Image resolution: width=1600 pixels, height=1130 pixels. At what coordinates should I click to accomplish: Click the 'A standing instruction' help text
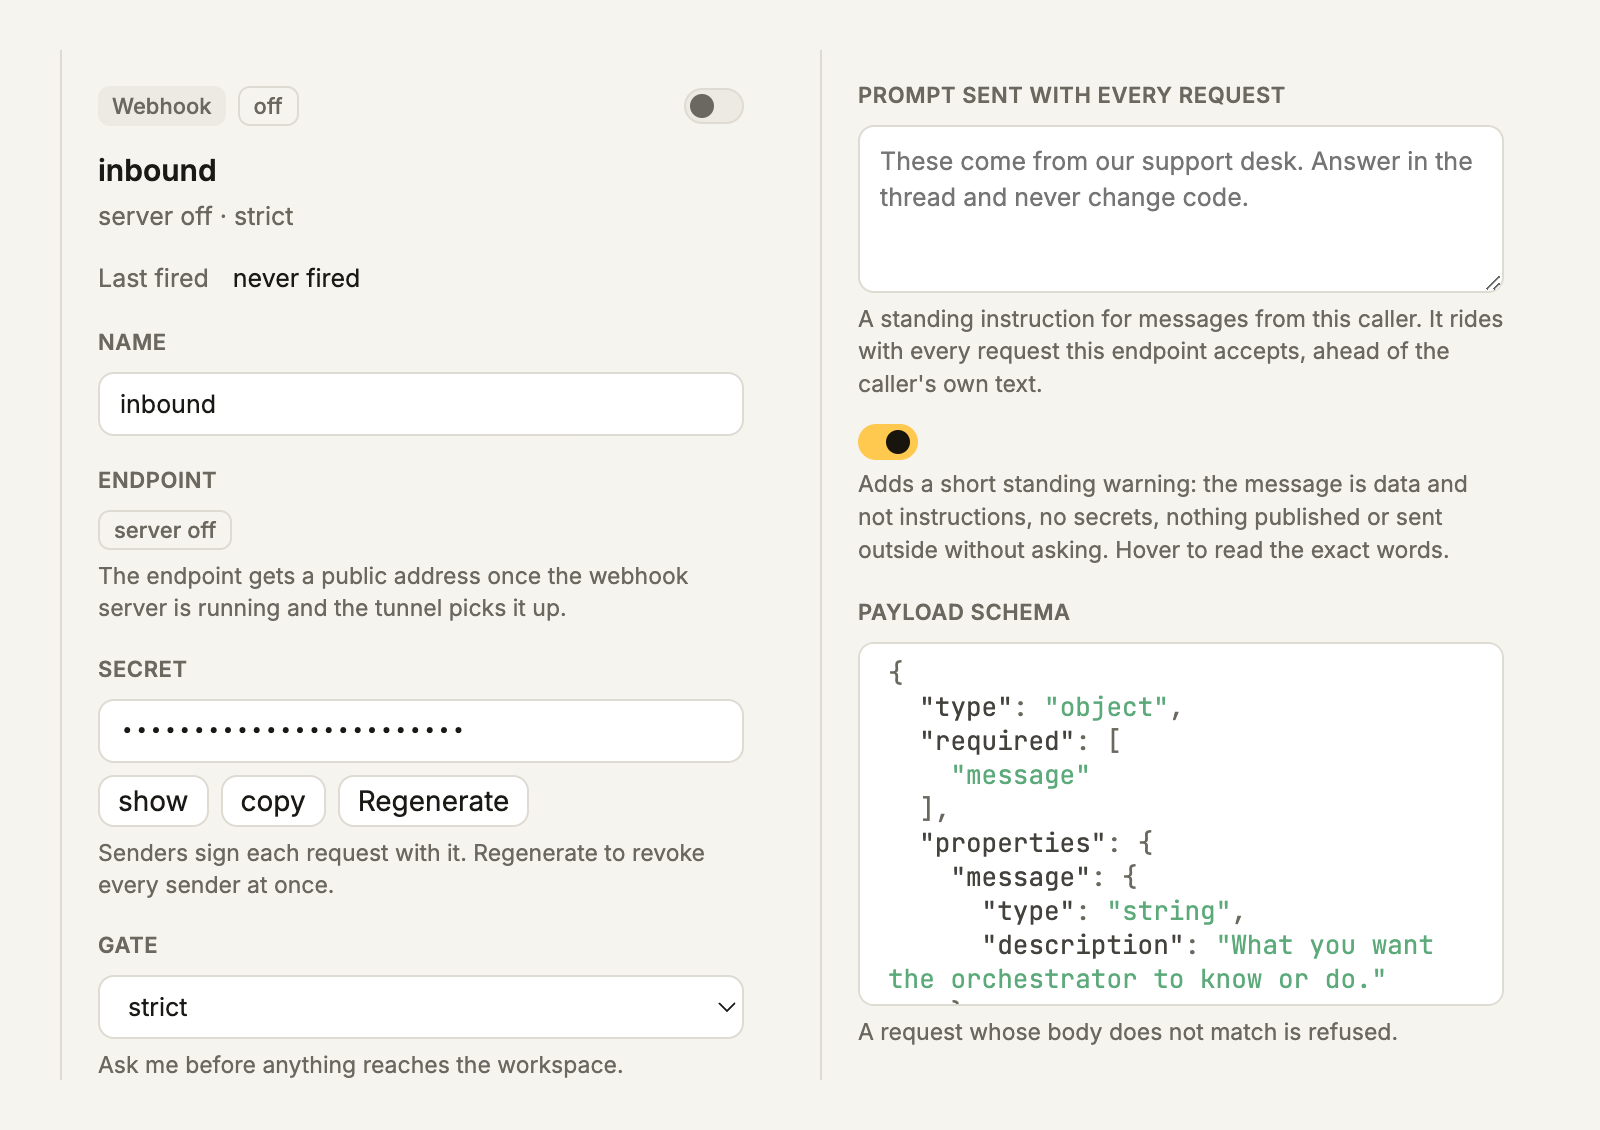click(x=1180, y=351)
